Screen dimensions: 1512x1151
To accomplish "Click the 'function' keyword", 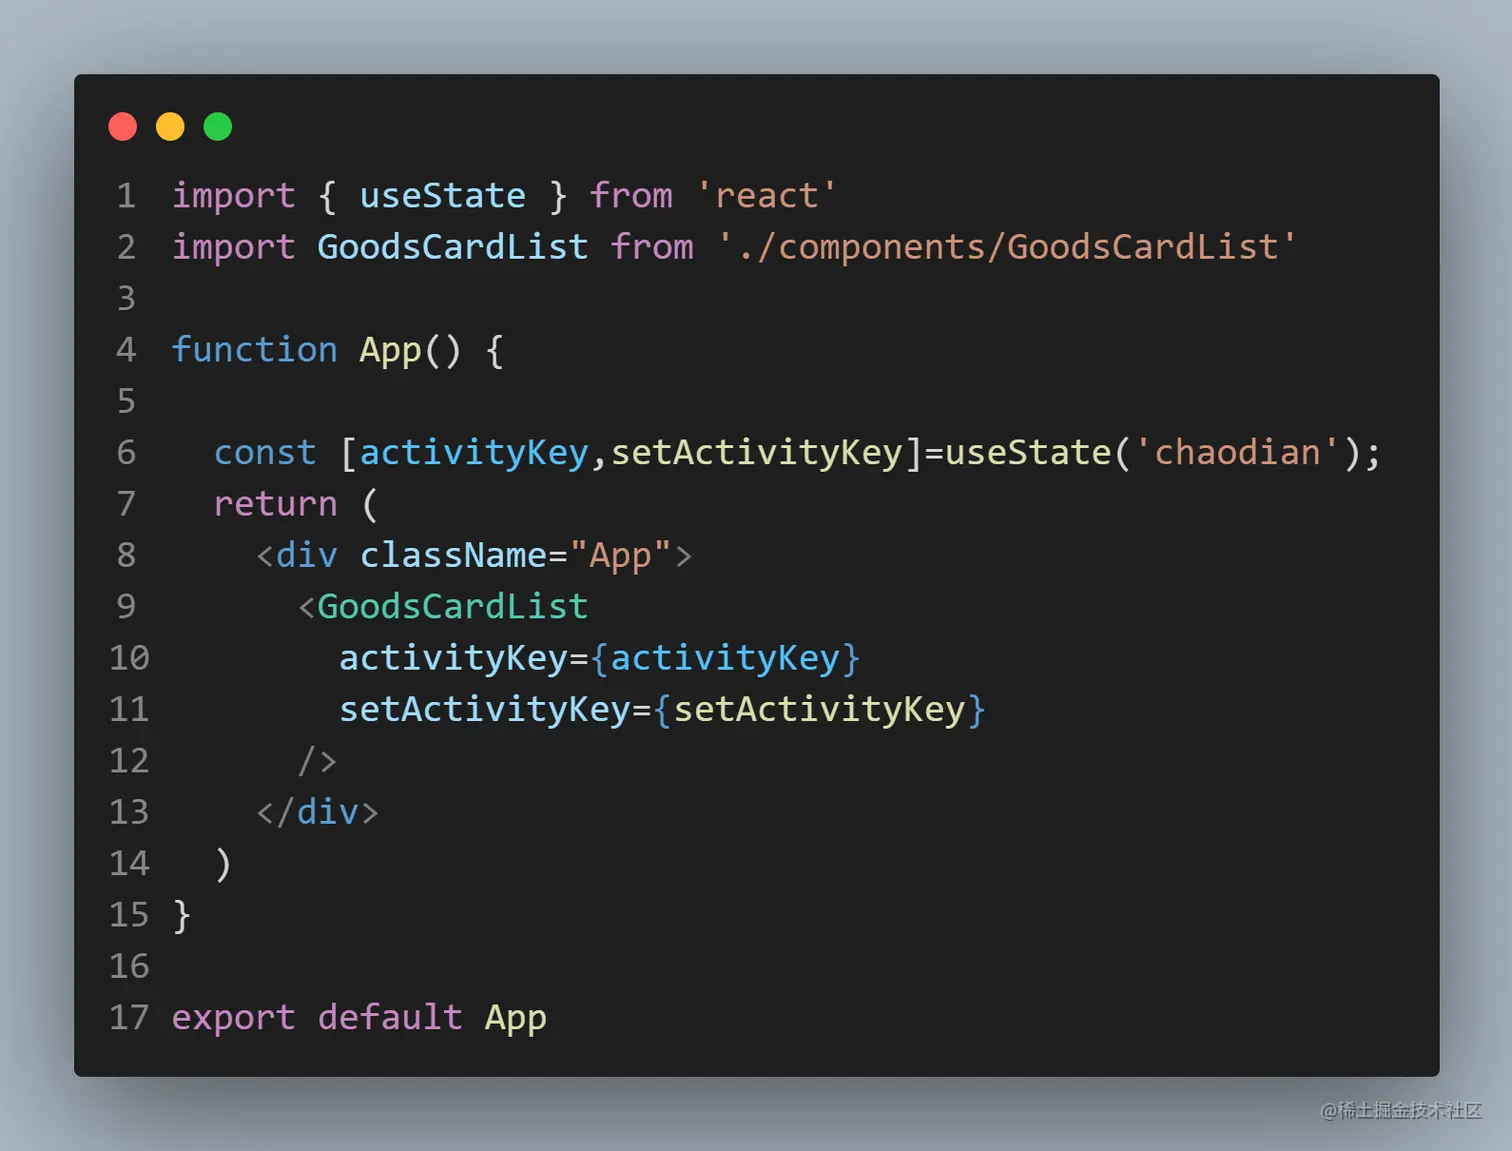I will [255, 349].
